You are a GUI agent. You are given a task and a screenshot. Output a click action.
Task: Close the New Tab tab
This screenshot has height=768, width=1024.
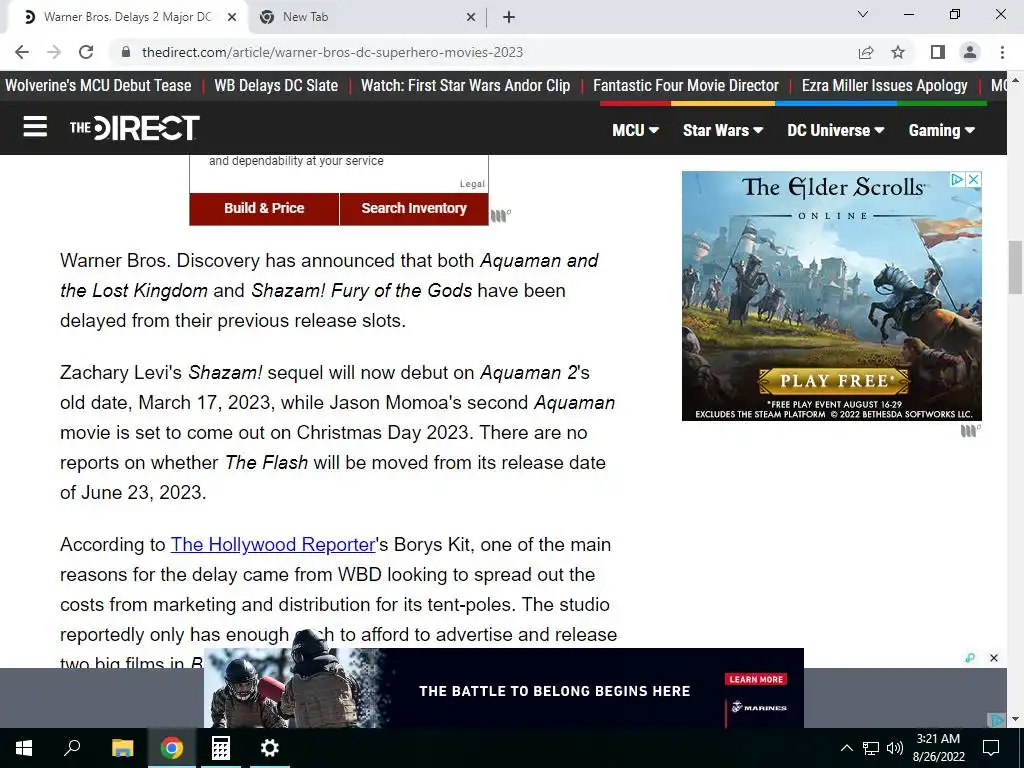[471, 17]
